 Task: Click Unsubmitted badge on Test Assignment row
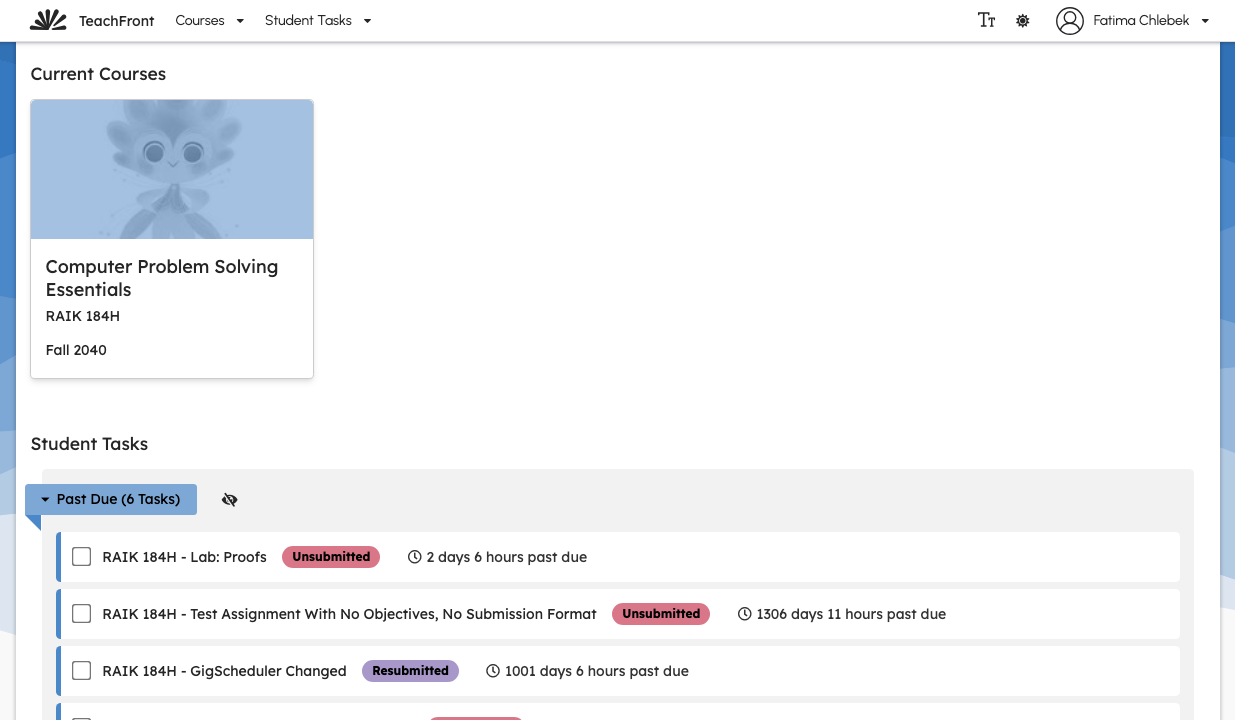[661, 614]
